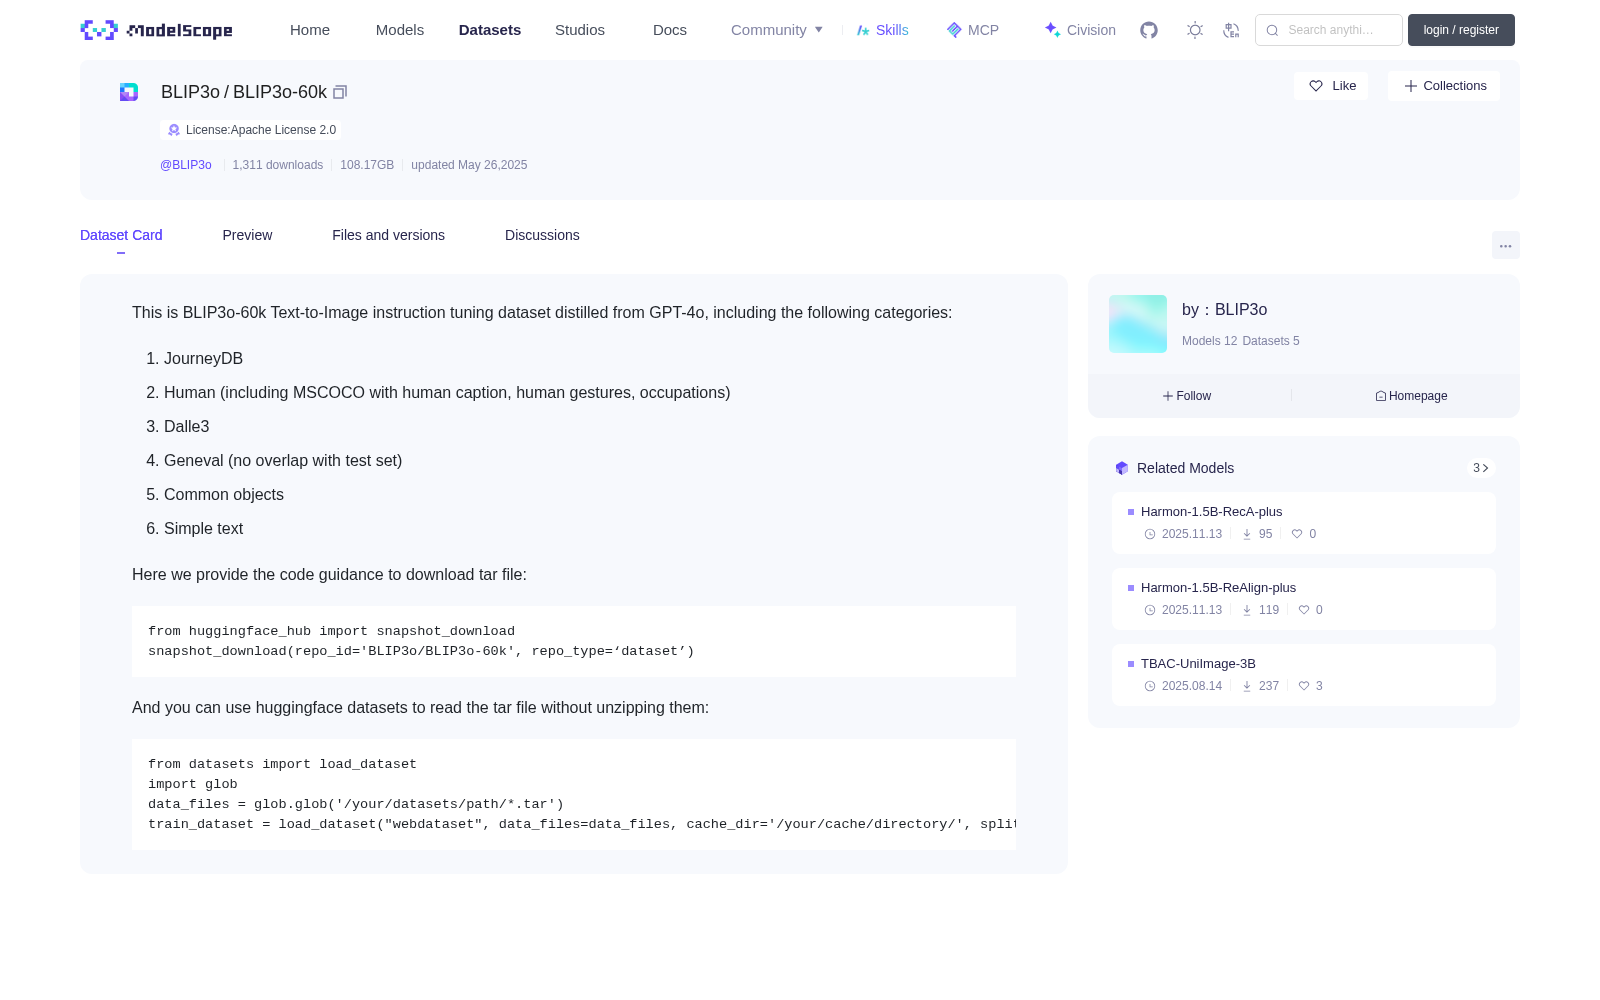Screen dimensions: 1600x1000
Task: Open the three-dot more options menu
Action: pos(1505,245)
